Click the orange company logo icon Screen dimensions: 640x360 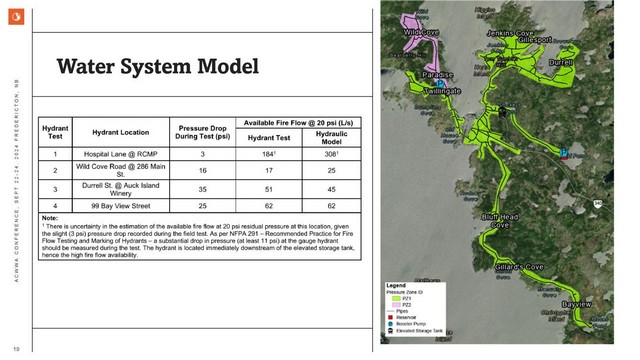click(x=16, y=17)
